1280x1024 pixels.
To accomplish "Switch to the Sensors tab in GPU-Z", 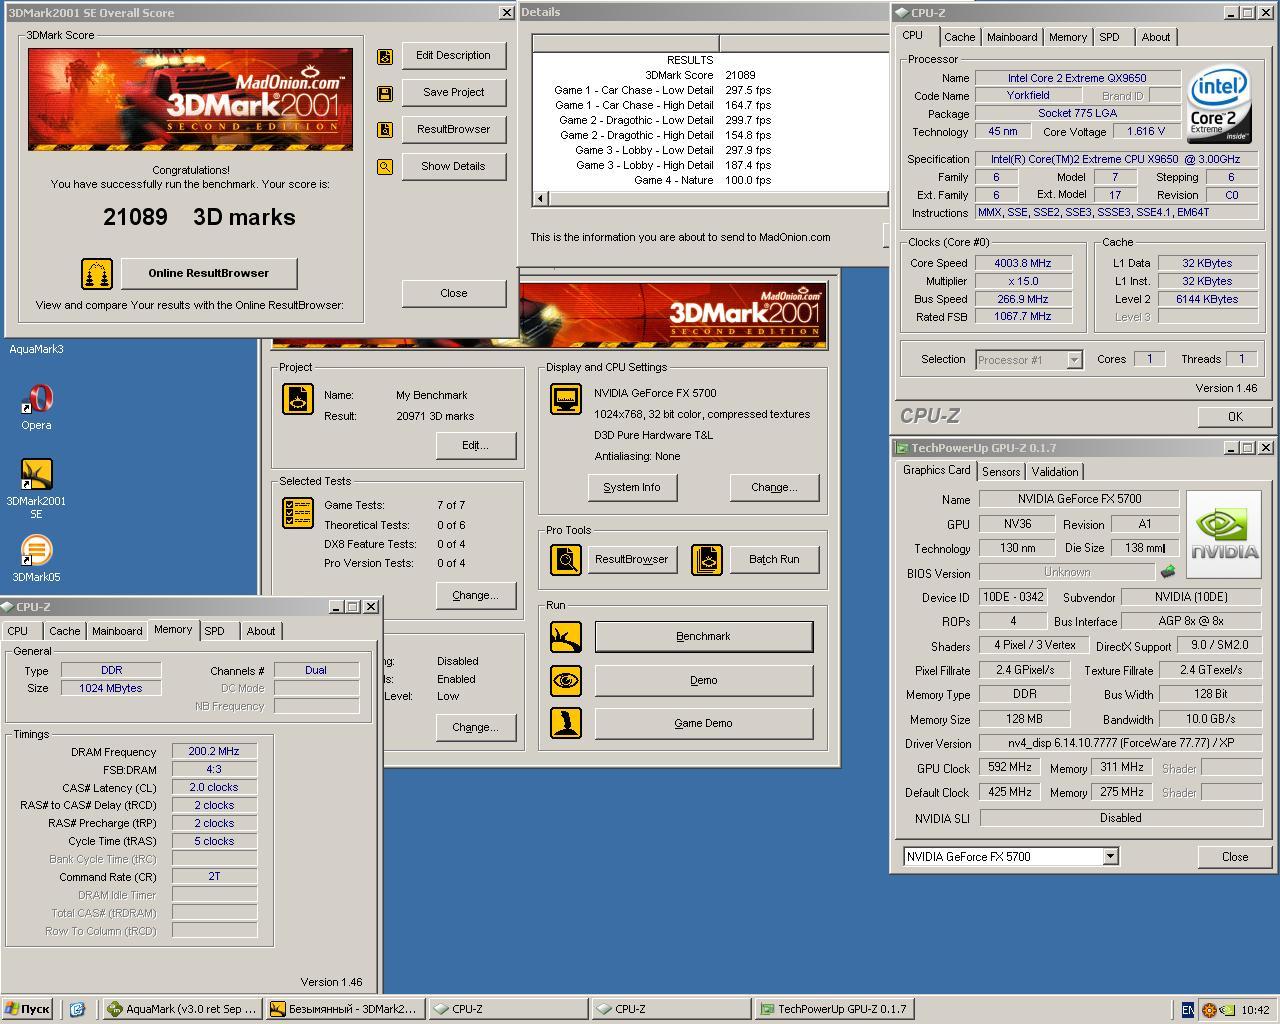I will click(x=1001, y=472).
